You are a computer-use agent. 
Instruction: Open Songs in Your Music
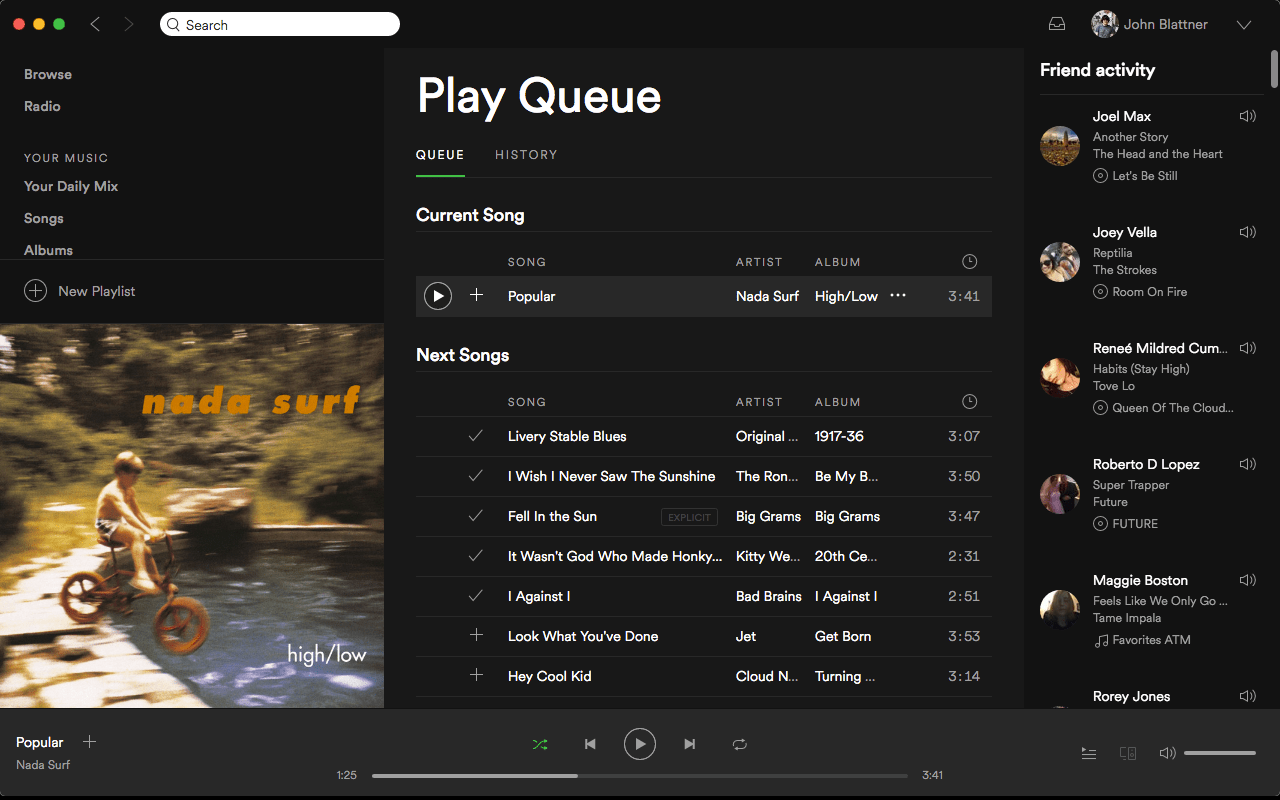click(44, 218)
